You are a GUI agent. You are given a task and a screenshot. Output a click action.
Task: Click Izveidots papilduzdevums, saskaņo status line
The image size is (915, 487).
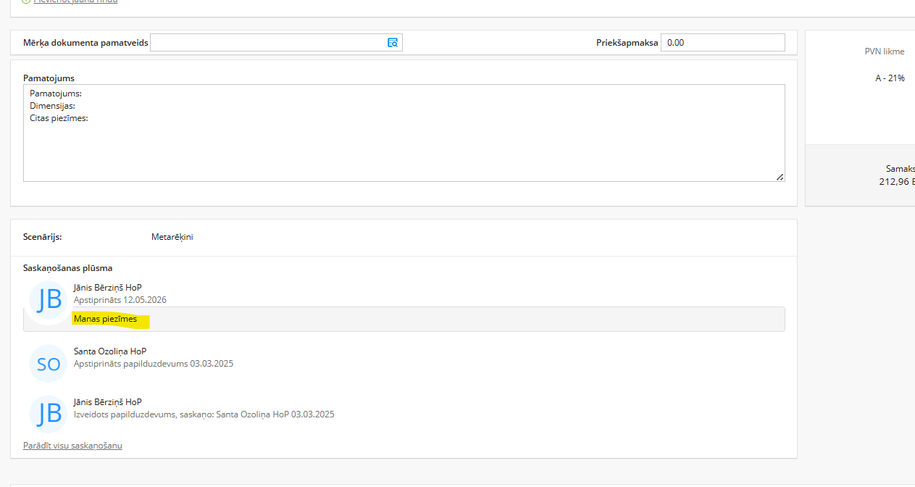204,414
